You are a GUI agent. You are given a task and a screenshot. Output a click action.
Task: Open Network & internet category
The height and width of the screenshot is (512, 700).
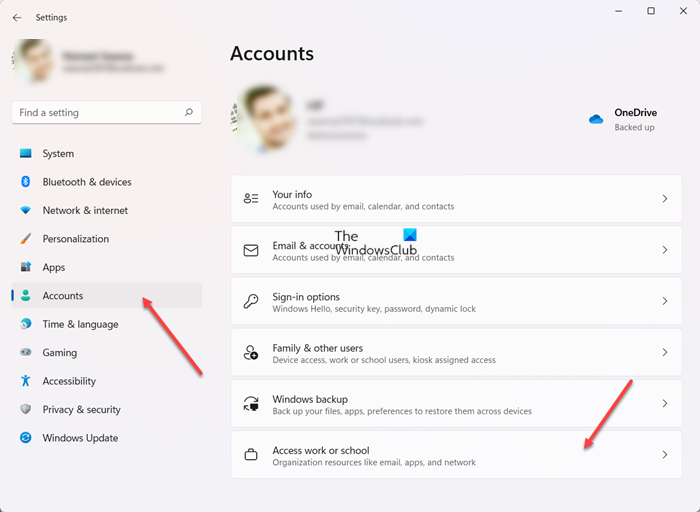click(x=107, y=210)
